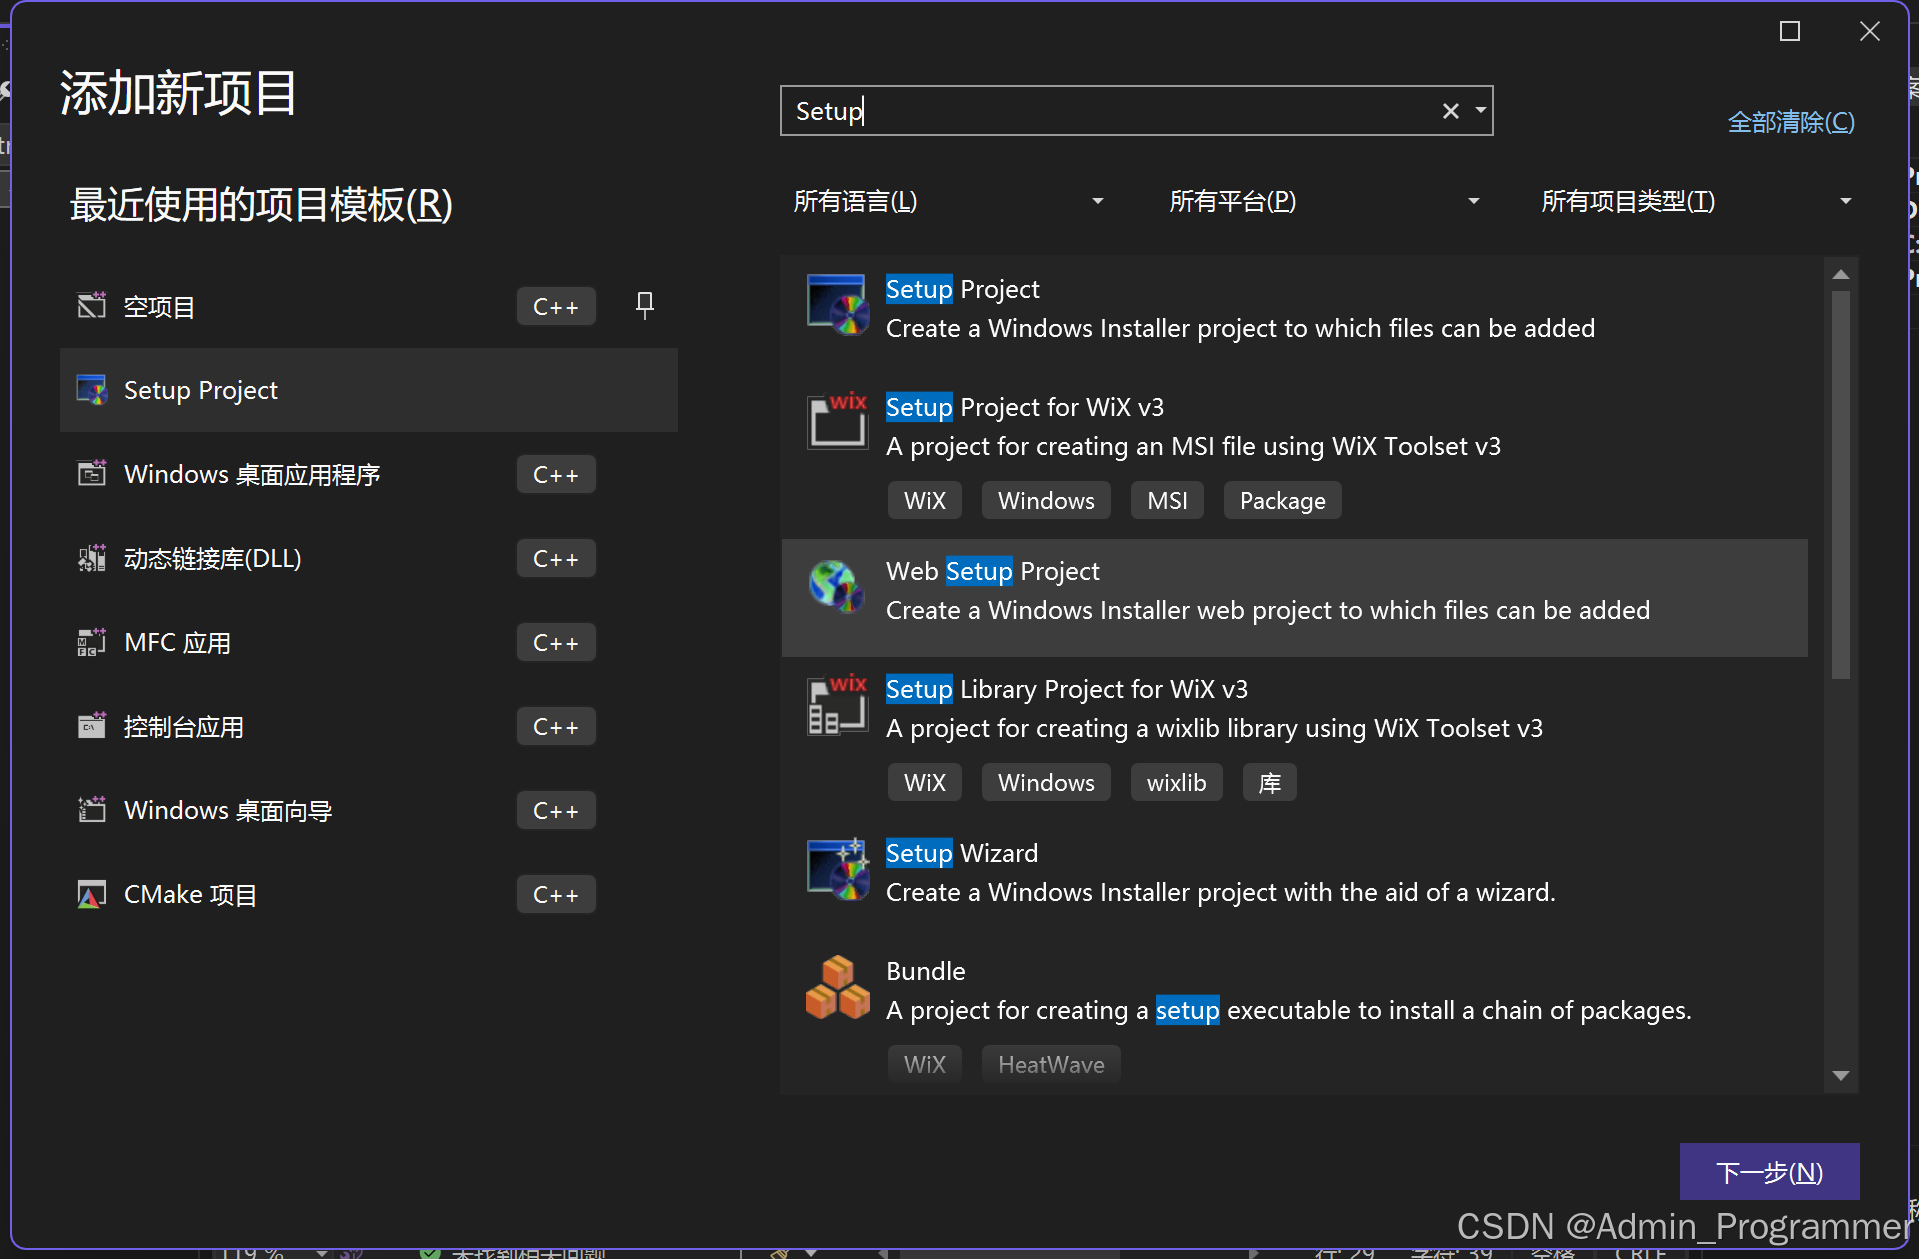Viewport: 1919px width, 1259px height.
Task: Click the Windows tag under Setup Project for WiX v3
Action: [x=1046, y=500]
